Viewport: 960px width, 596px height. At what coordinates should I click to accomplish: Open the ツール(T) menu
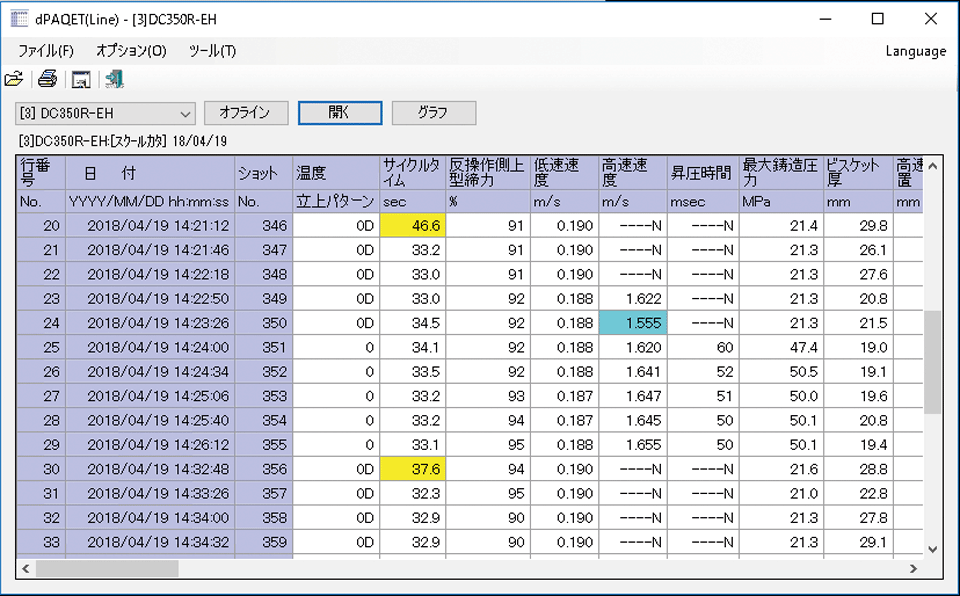pos(212,51)
